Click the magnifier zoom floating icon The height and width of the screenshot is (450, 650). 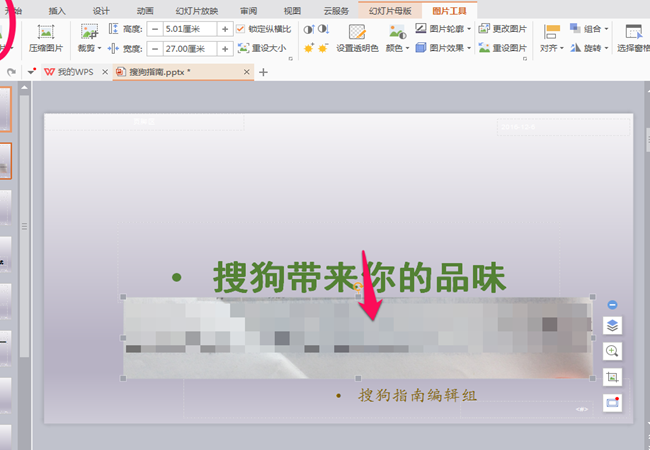pos(612,351)
